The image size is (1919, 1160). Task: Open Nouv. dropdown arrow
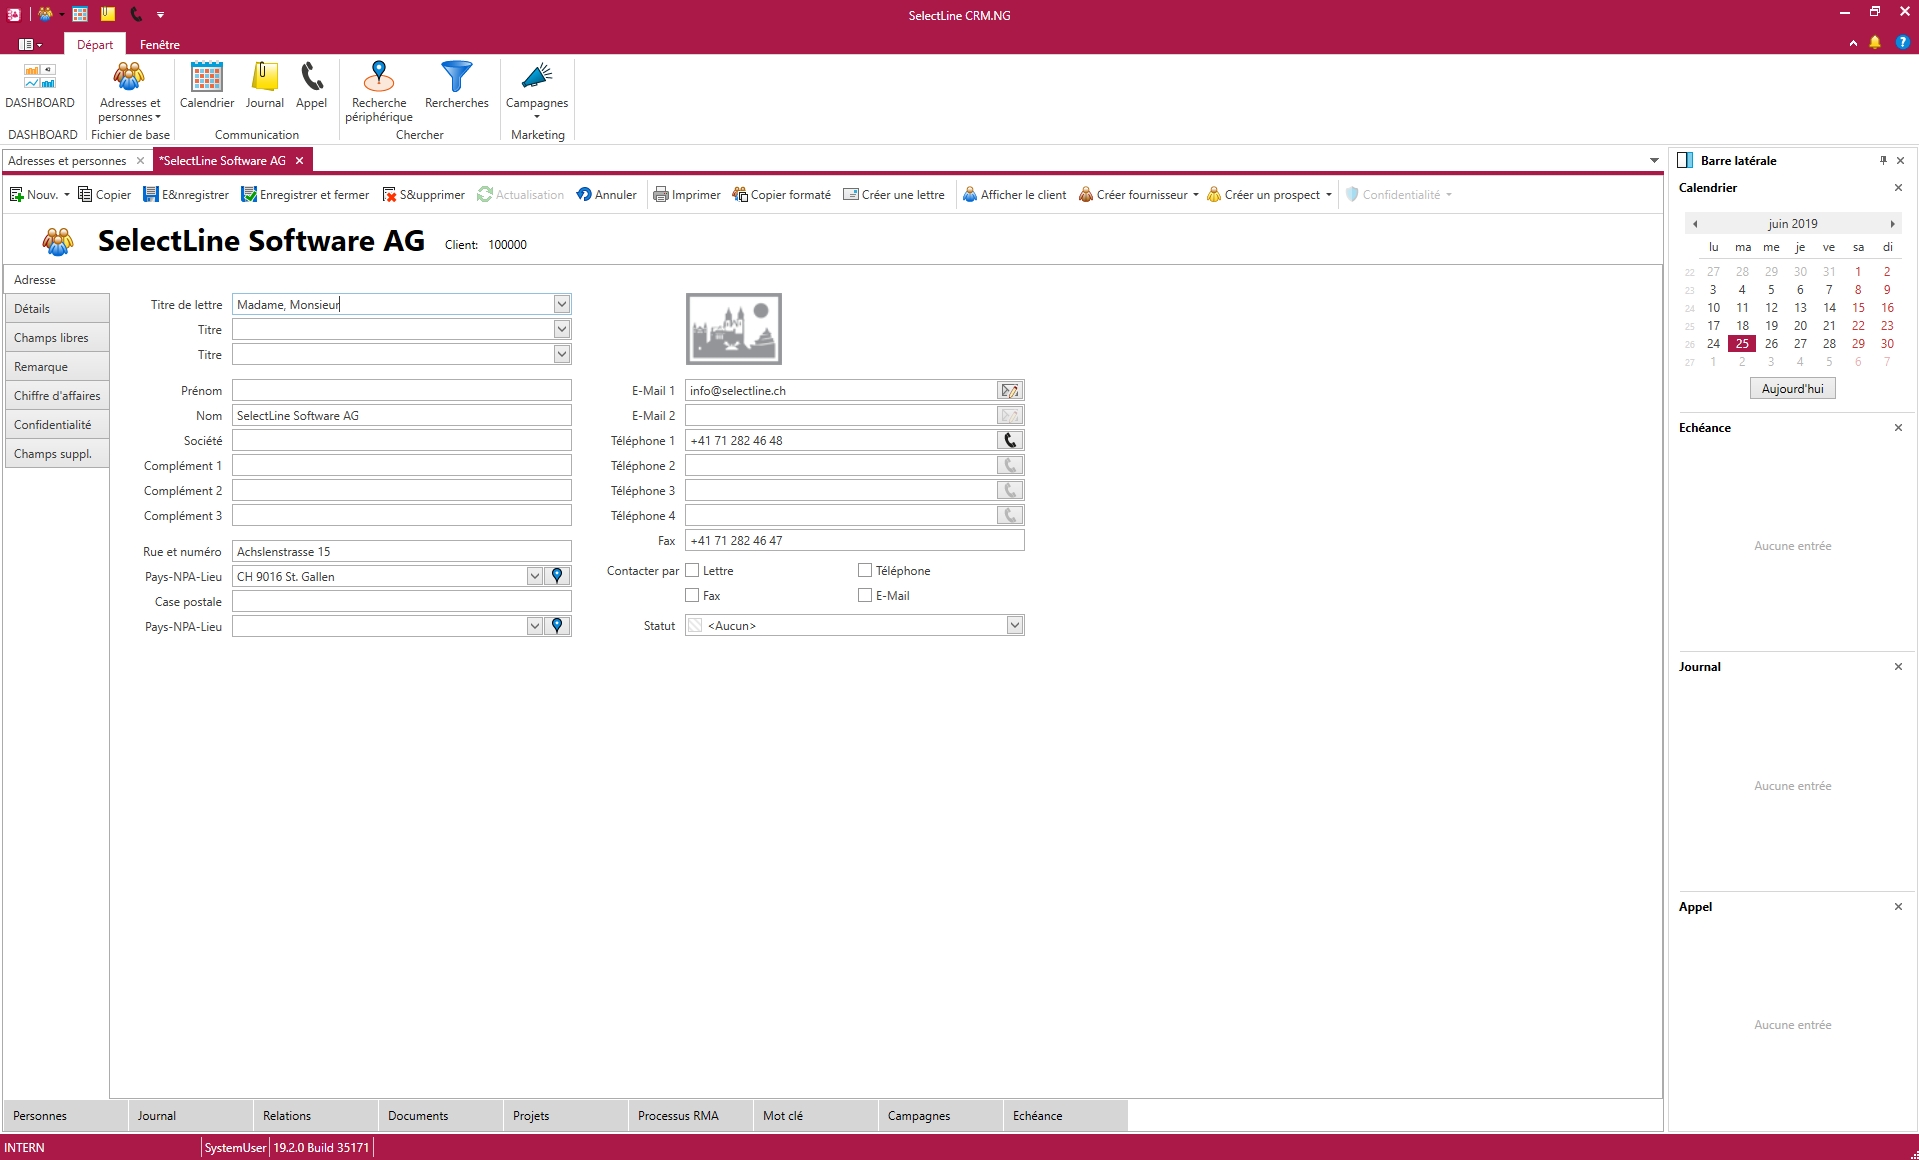click(67, 195)
